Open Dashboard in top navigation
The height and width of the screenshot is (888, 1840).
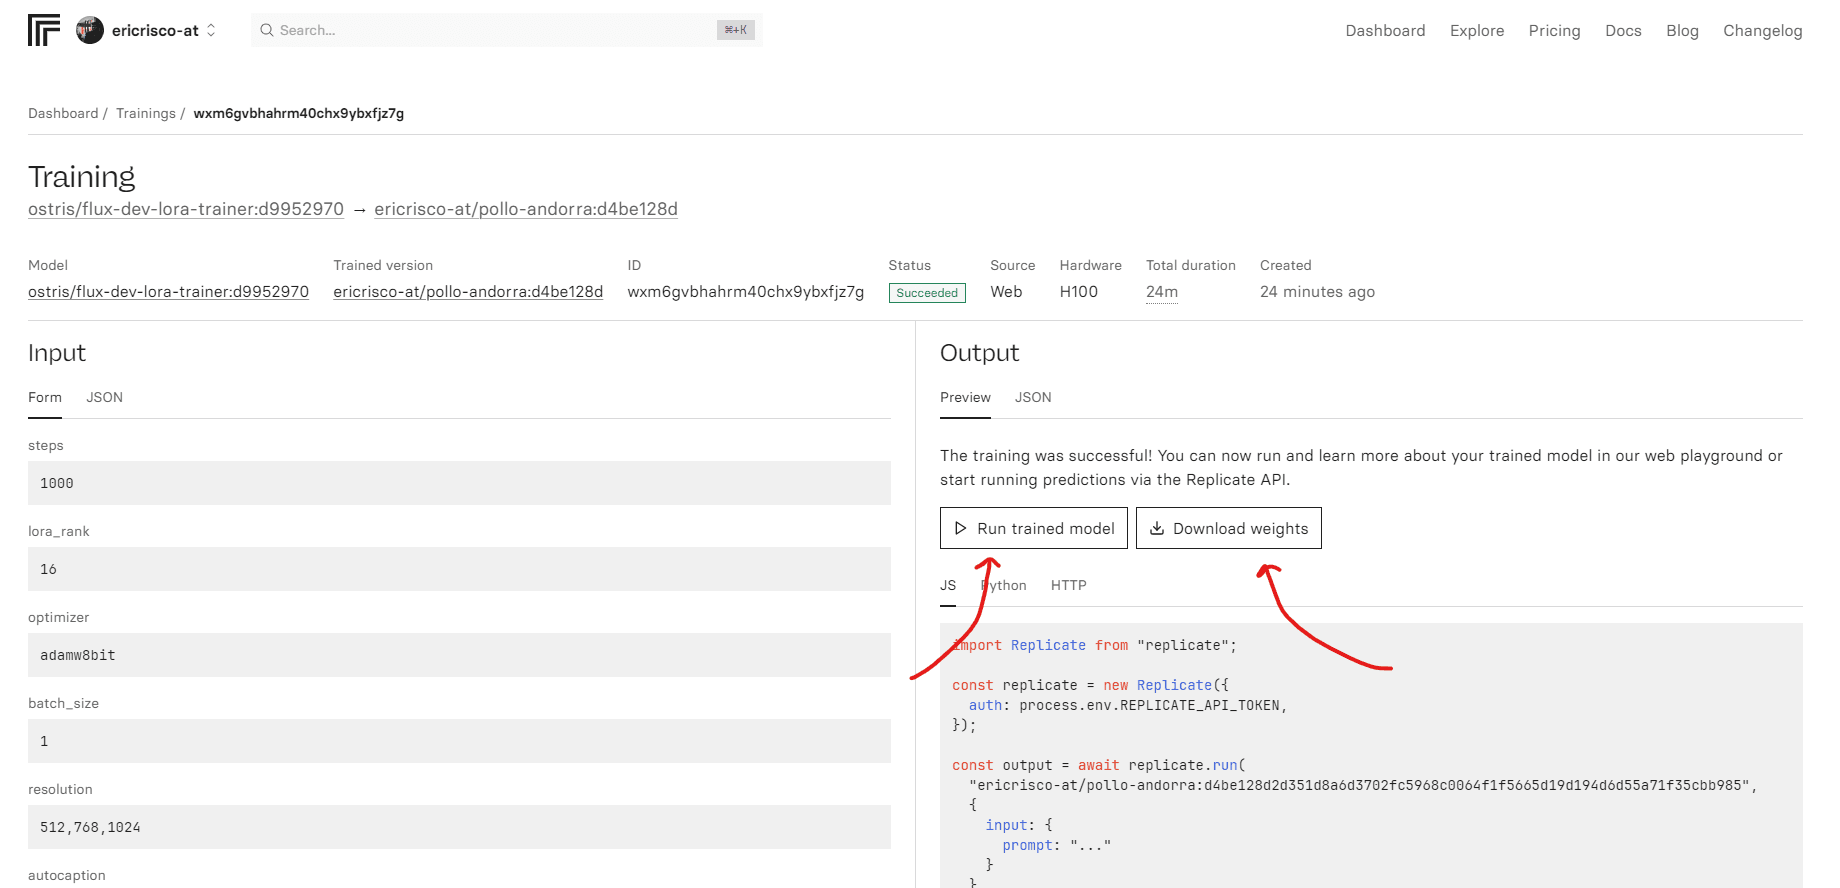pyautogui.click(x=1385, y=31)
